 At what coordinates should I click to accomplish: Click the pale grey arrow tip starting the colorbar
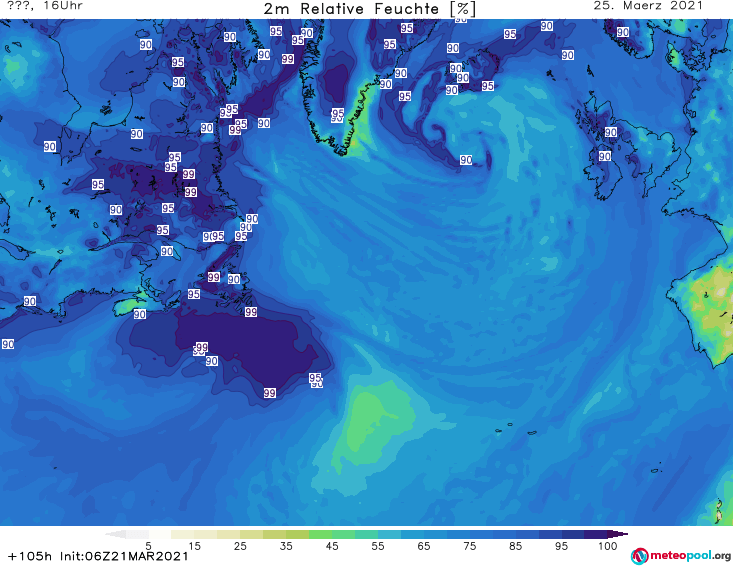pyautogui.click(x=115, y=534)
